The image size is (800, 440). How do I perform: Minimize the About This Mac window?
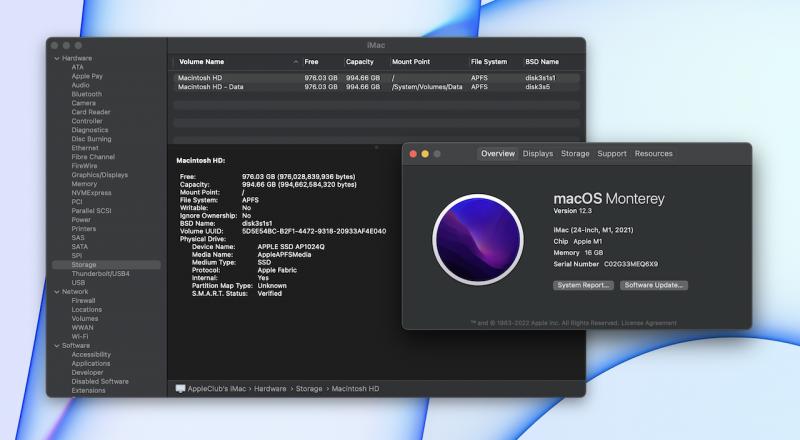pyautogui.click(x=425, y=154)
